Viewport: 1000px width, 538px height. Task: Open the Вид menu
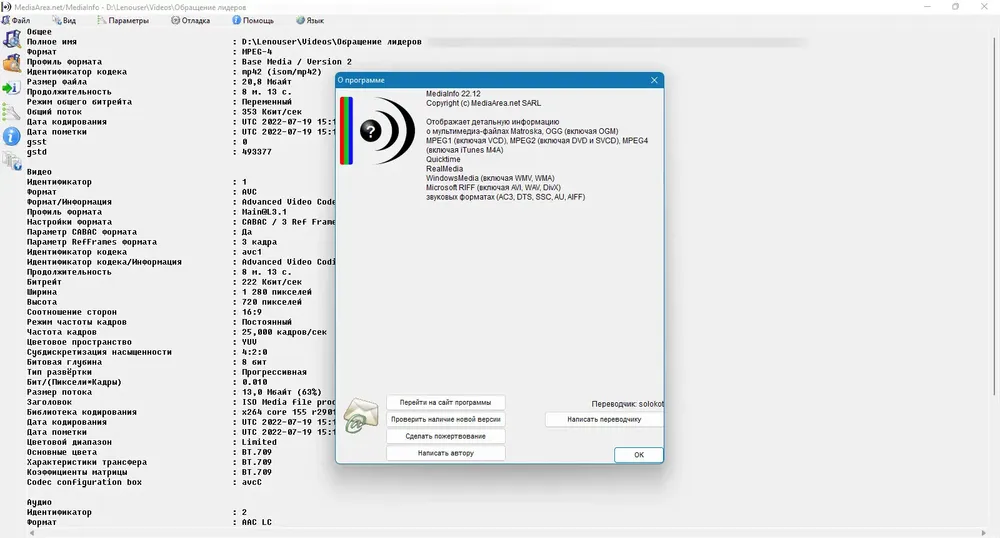point(64,20)
